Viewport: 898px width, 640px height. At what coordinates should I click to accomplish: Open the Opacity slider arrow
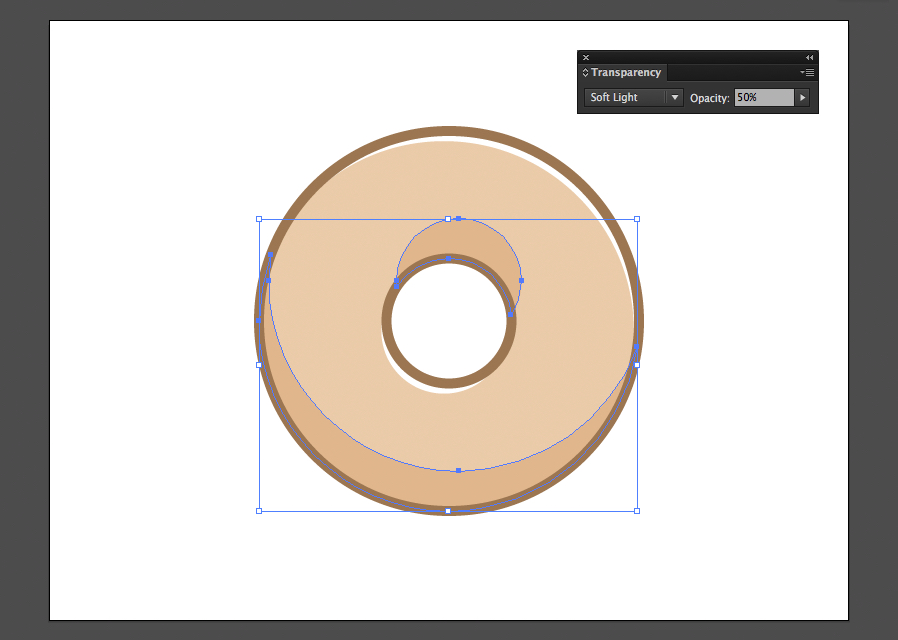[x=802, y=97]
